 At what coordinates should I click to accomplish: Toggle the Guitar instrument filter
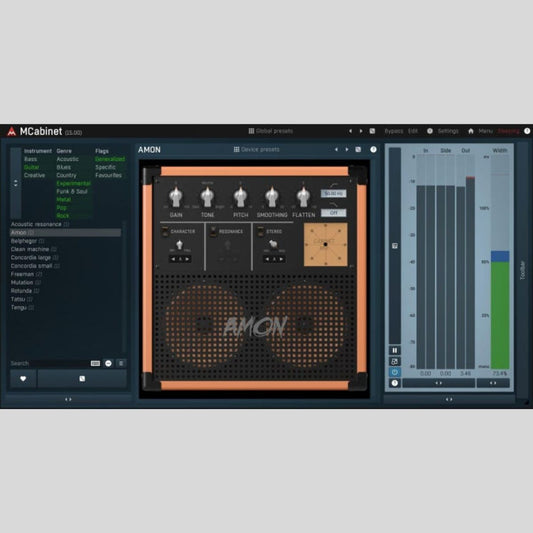pos(31,167)
